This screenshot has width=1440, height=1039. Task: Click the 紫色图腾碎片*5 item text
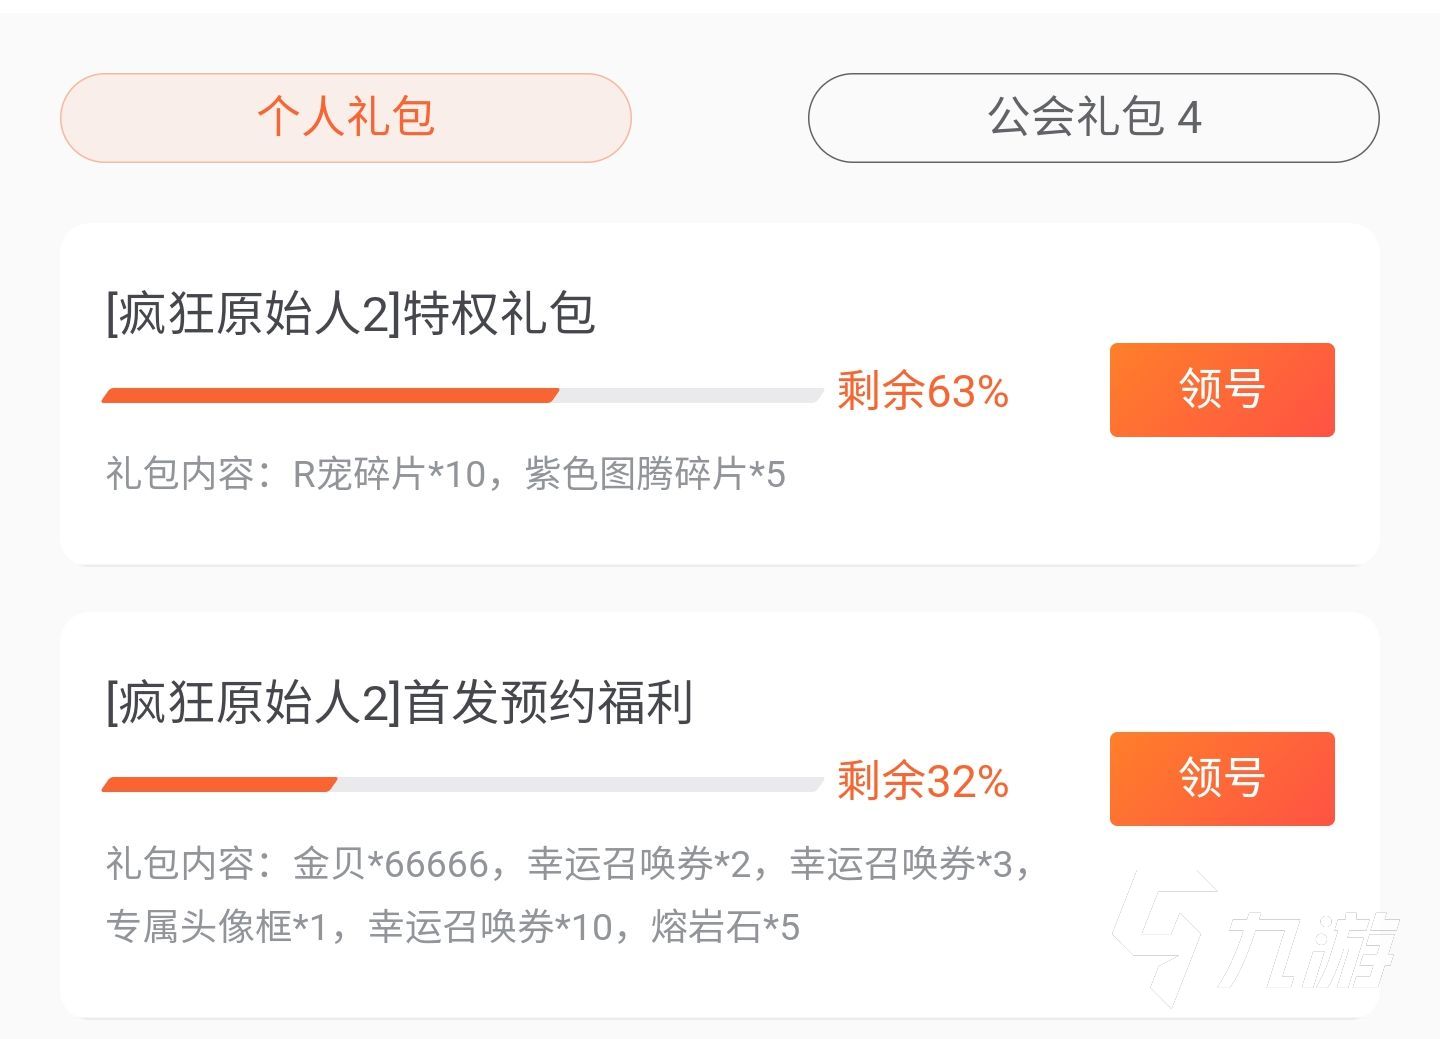(655, 474)
